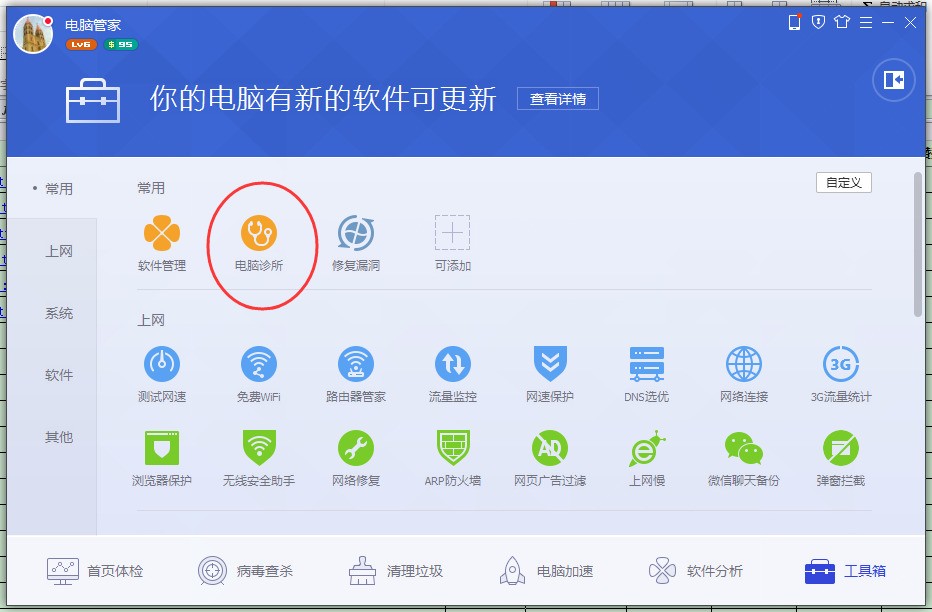Switch to 病毒查杀 bottom tab
The height and width of the screenshot is (612, 932).
pos(245,571)
